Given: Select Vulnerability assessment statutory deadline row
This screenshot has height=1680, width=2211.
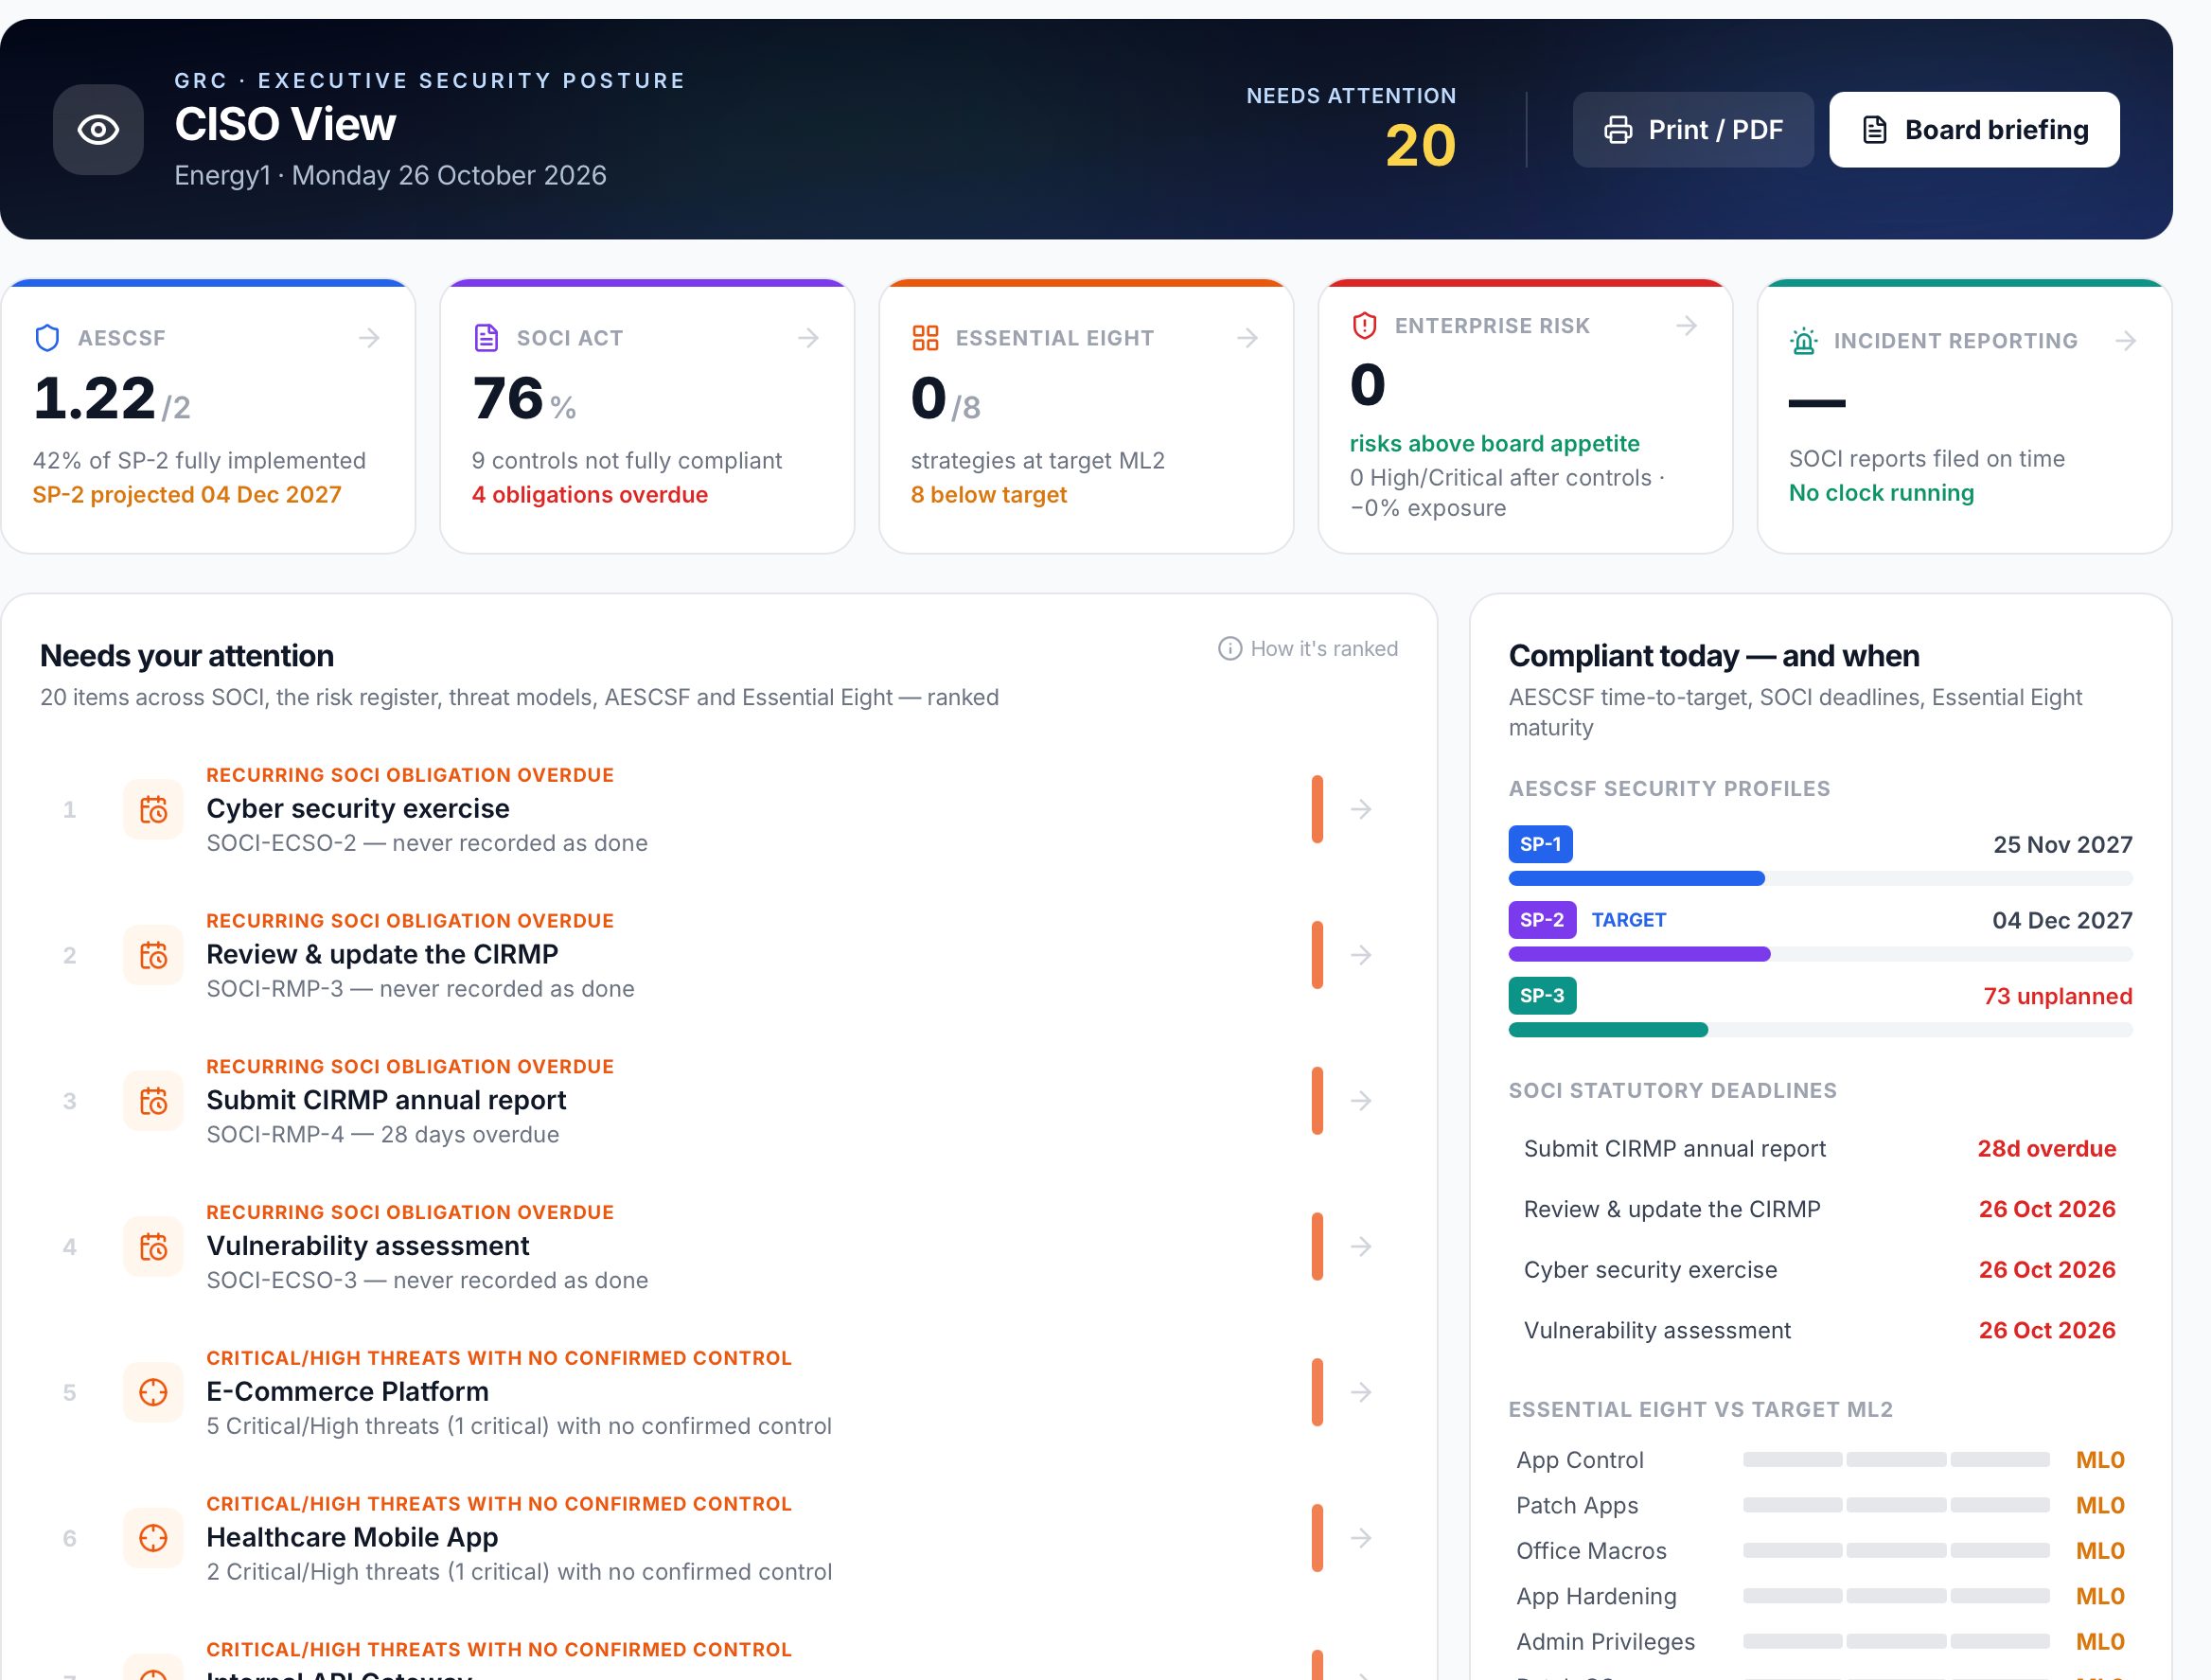Looking at the screenshot, I should point(1820,1331).
